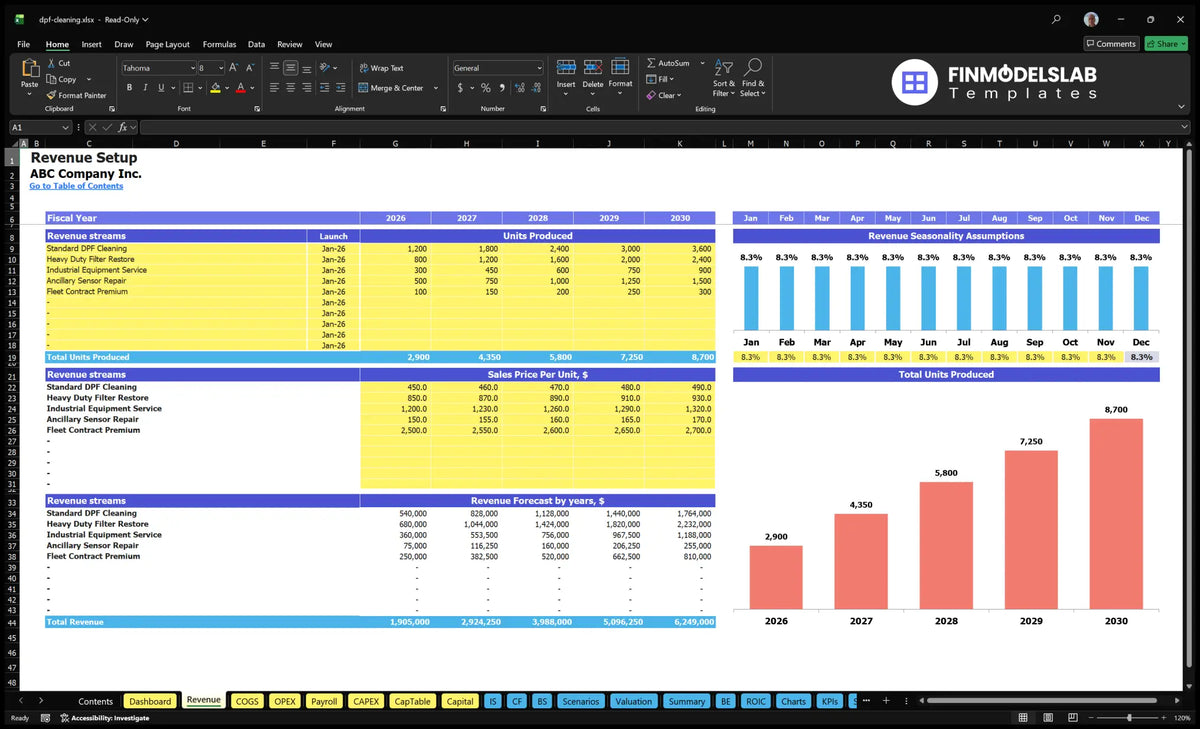Apply the yellow Fill Color swatch

click(x=214, y=88)
